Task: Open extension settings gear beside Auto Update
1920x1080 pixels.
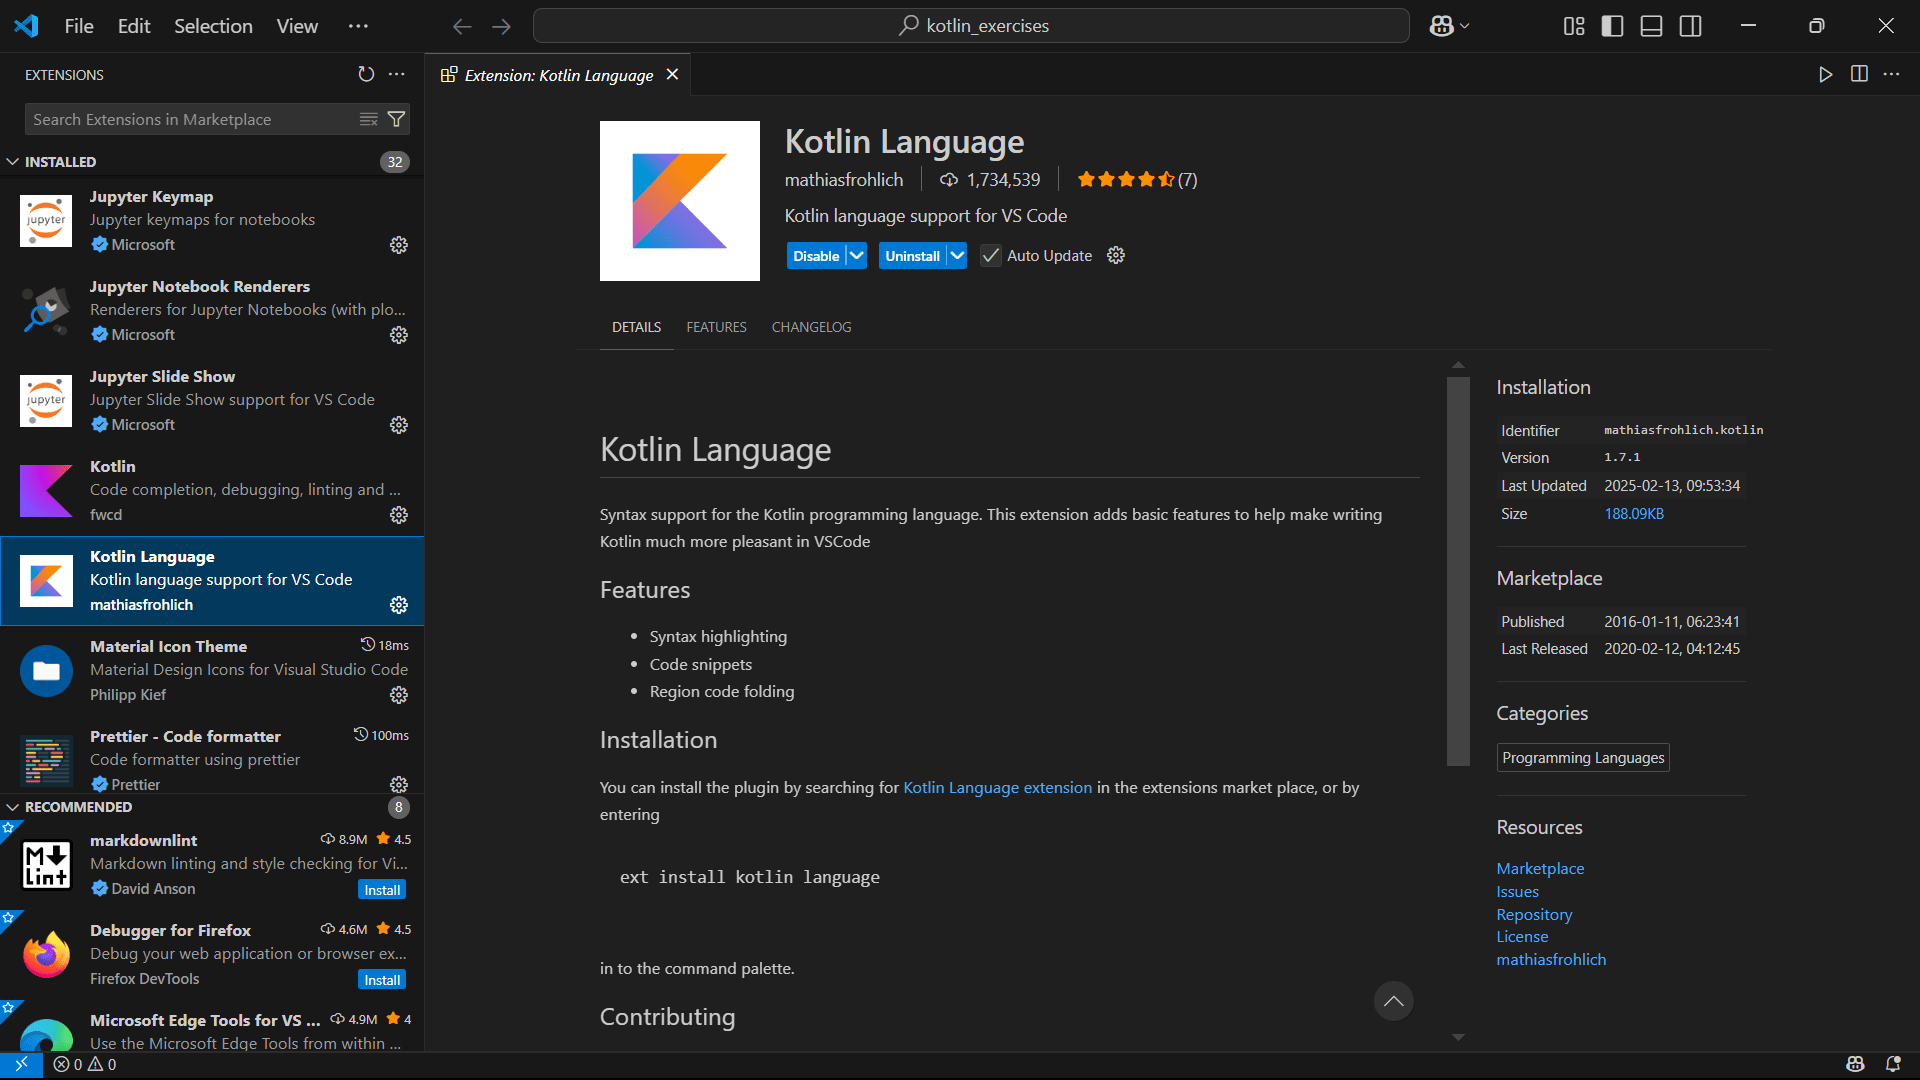Action: pyautogui.click(x=1116, y=256)
